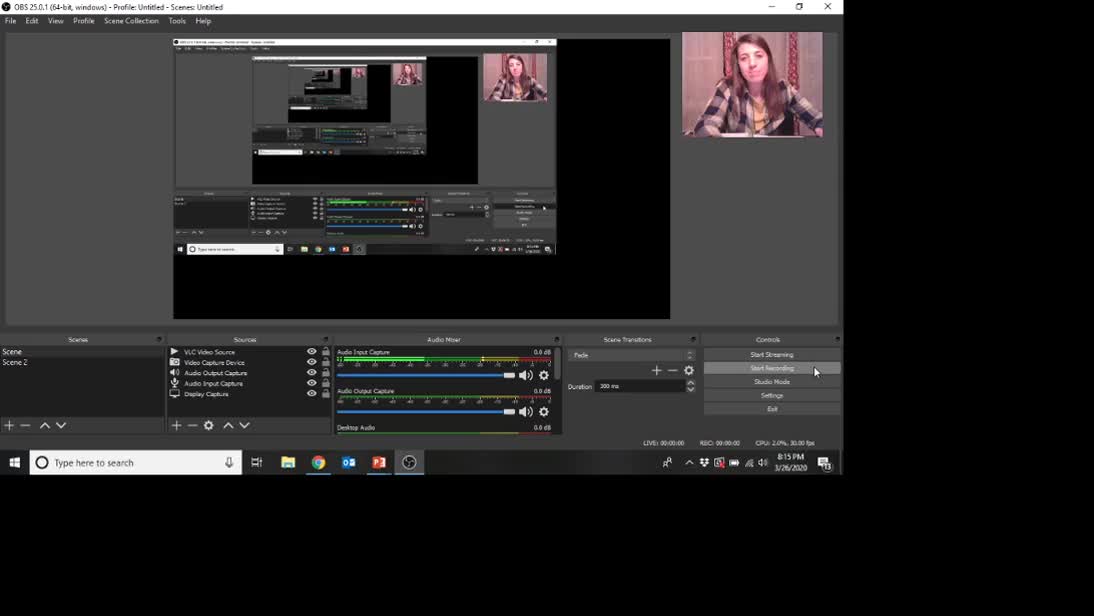
Task: Click the Duration 300 ms input field
Action: click(x=640, y=386)
